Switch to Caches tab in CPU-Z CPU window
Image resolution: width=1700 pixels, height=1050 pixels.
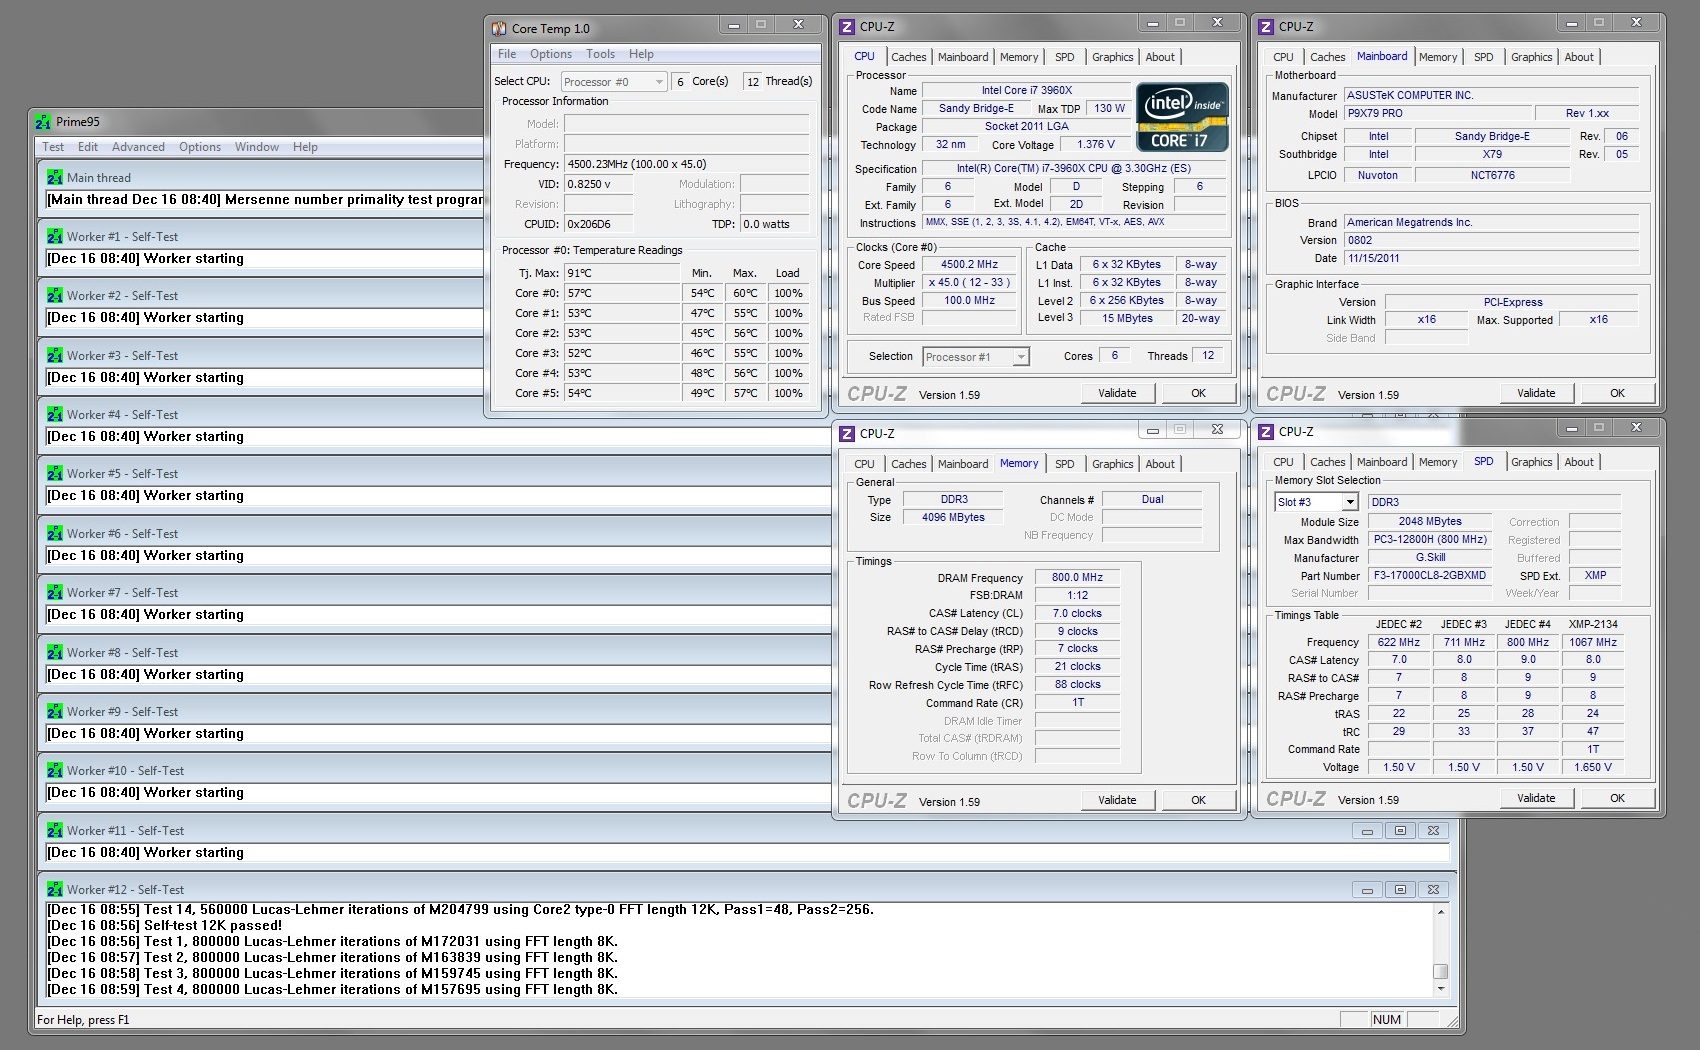(908, 57)
